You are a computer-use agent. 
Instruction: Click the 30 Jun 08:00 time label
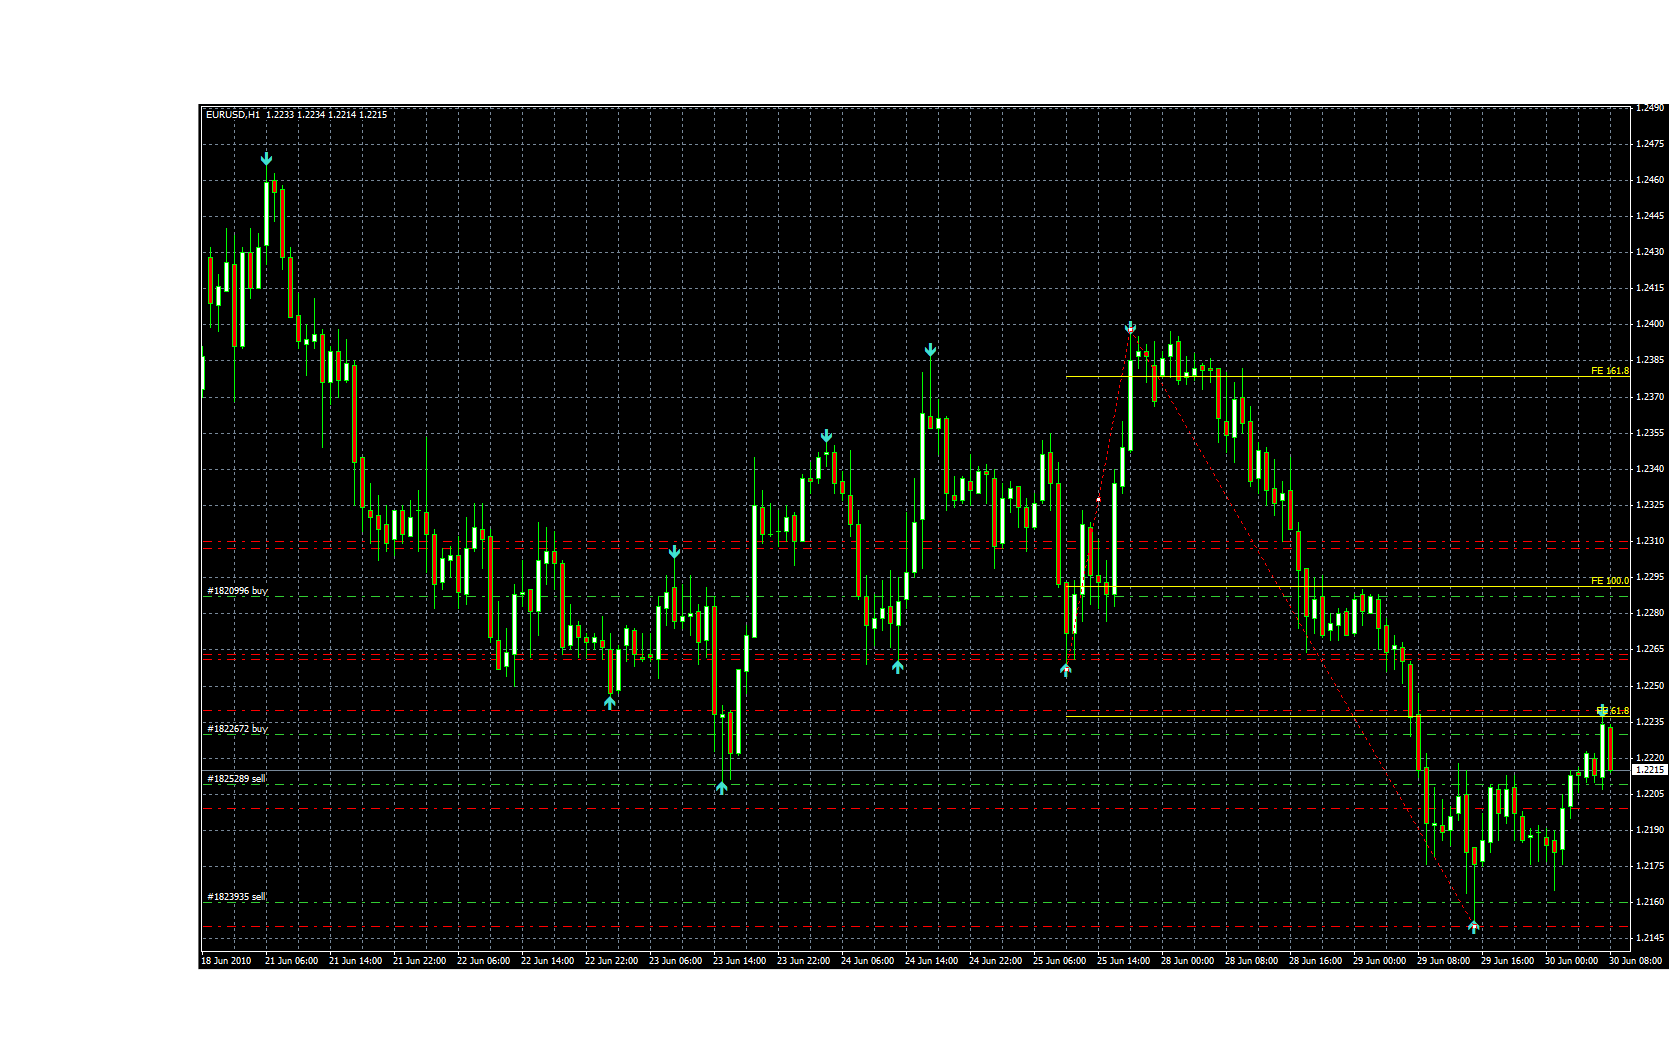pyautogui.click(x=1635, y=961)
